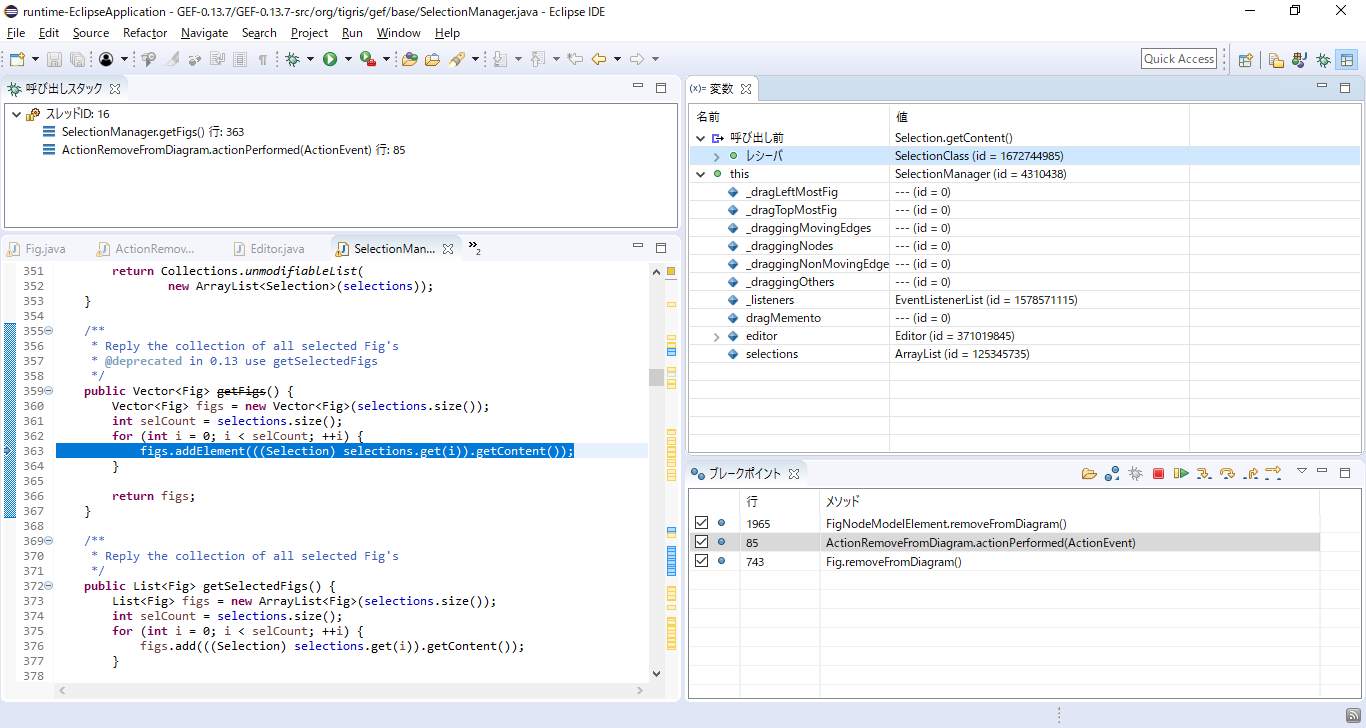Select the ActionRemoveFromDiagram.actionPerformed stack frame
Viewport: 1366px width, 728px height.
pyautogui.click(x=223, y=150)
